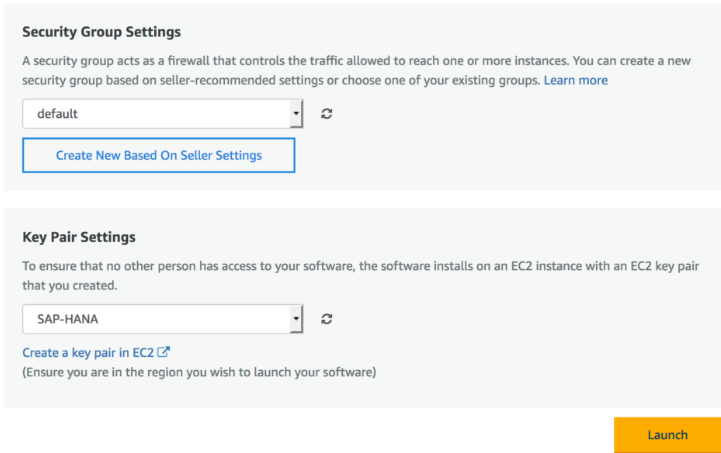Open the SAP-HANA key pair selector
This screenshot has width=721, height=453.
pyautogui.click(x=163, y=319)
